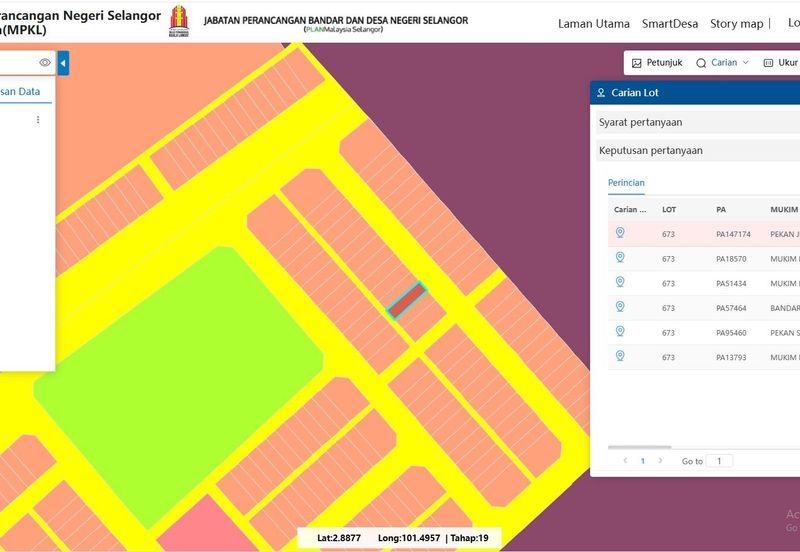Locate lot 673 with PA51434 pin icon

click(620, 282)
